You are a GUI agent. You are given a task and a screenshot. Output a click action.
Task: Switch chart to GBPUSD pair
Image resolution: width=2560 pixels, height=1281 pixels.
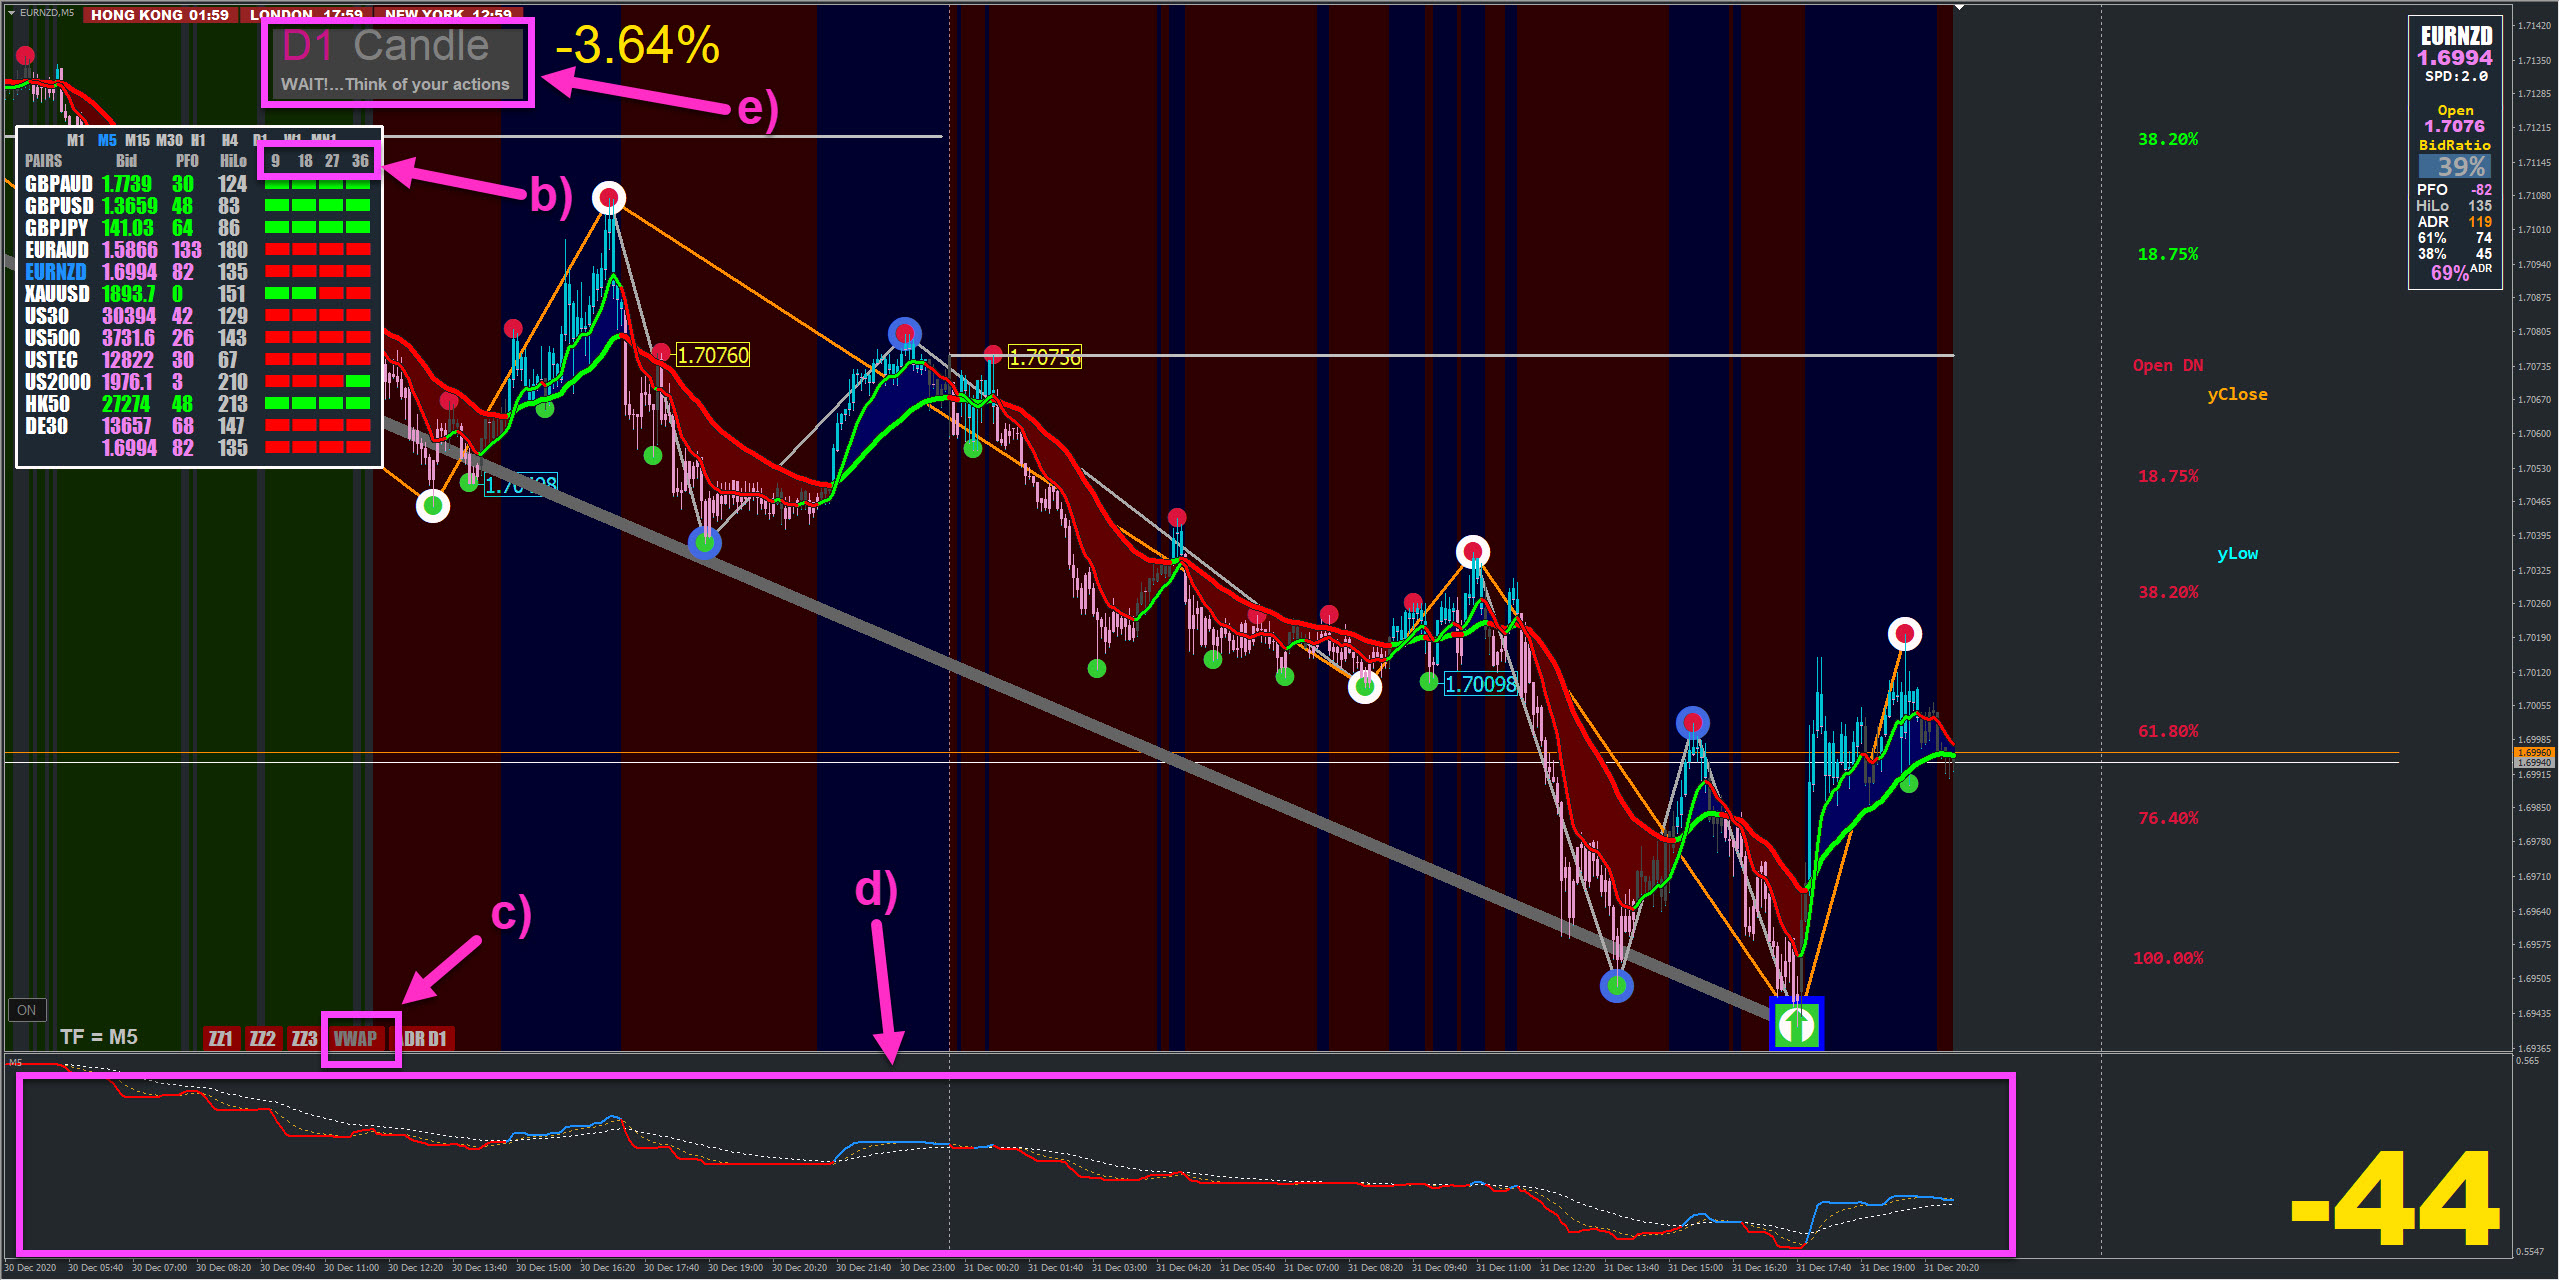click(58, 206)
